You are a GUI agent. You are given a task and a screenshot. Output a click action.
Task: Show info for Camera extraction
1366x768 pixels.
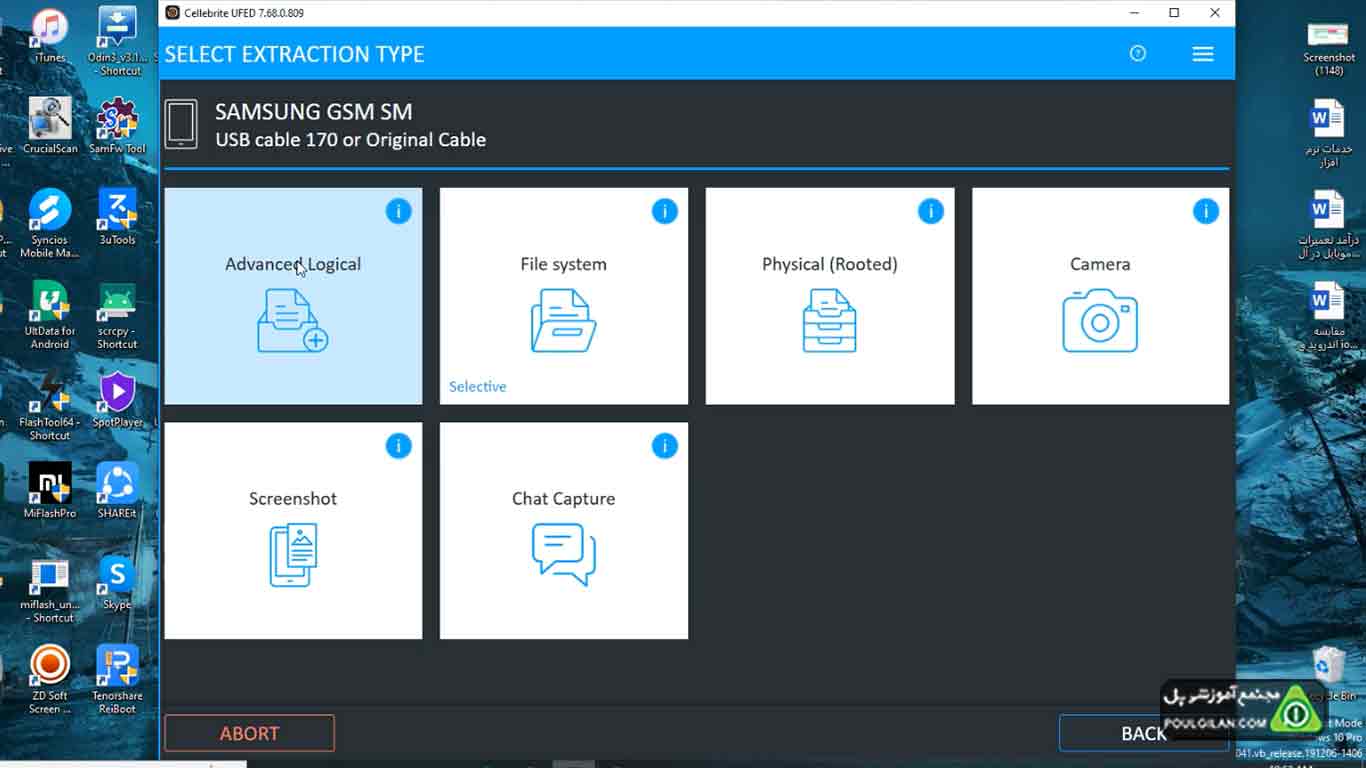click(1205, 211)
